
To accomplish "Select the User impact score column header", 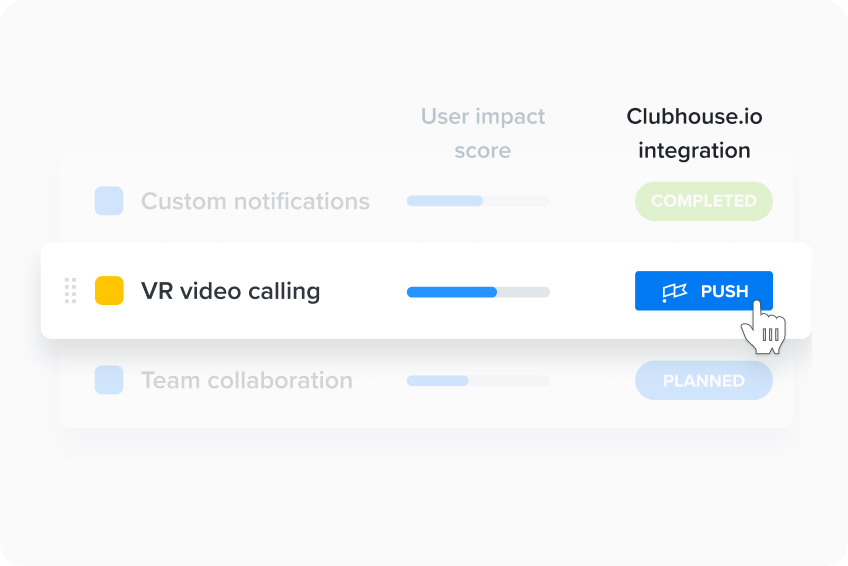I will tap(483, 133).
